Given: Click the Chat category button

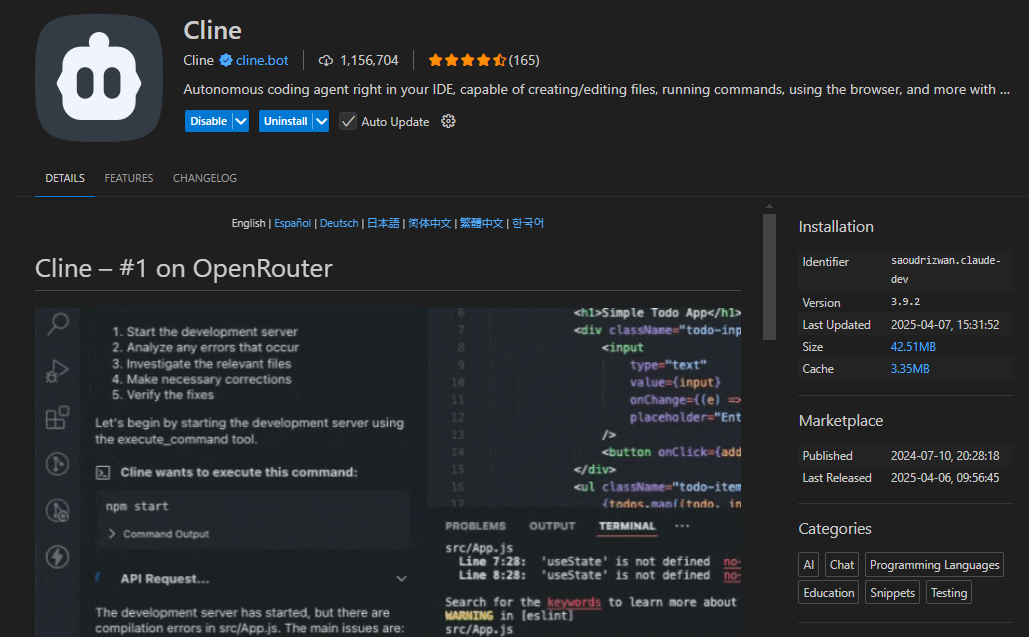Looking at the screenshot, I should pos(841,564).
